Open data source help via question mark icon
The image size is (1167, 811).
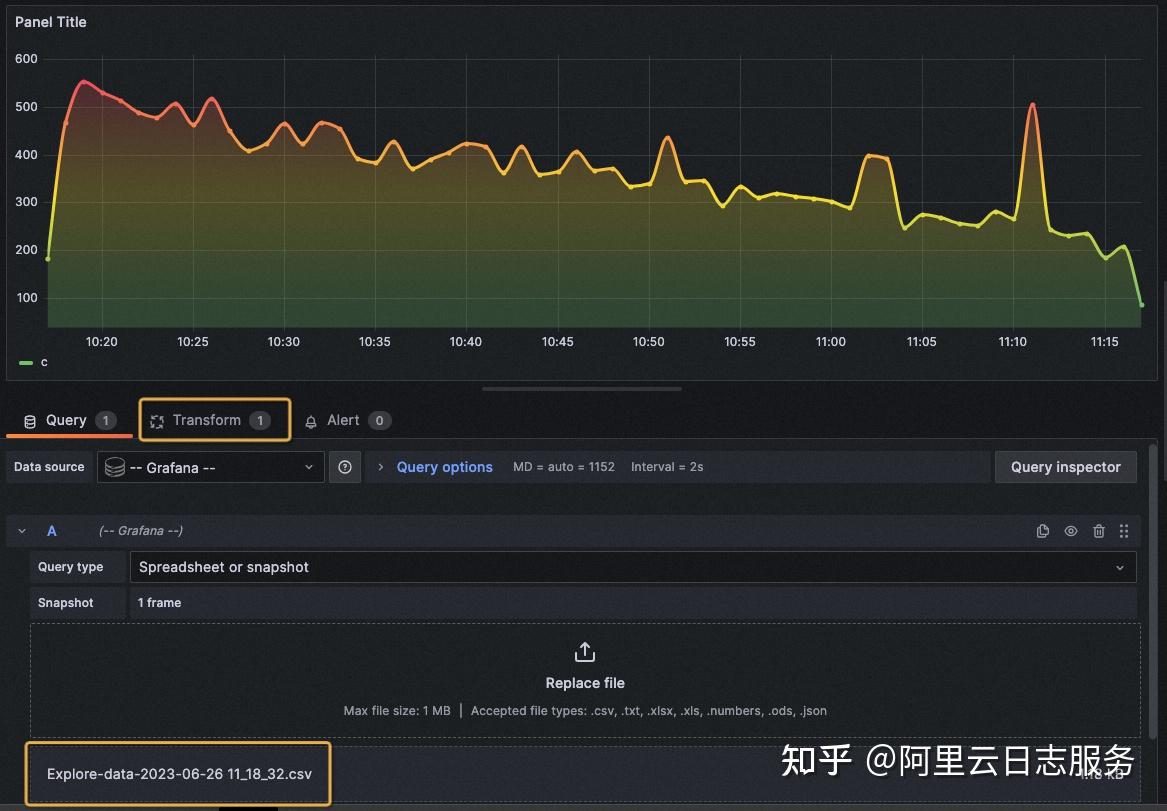pyautogui.click(x=345, y=467)
